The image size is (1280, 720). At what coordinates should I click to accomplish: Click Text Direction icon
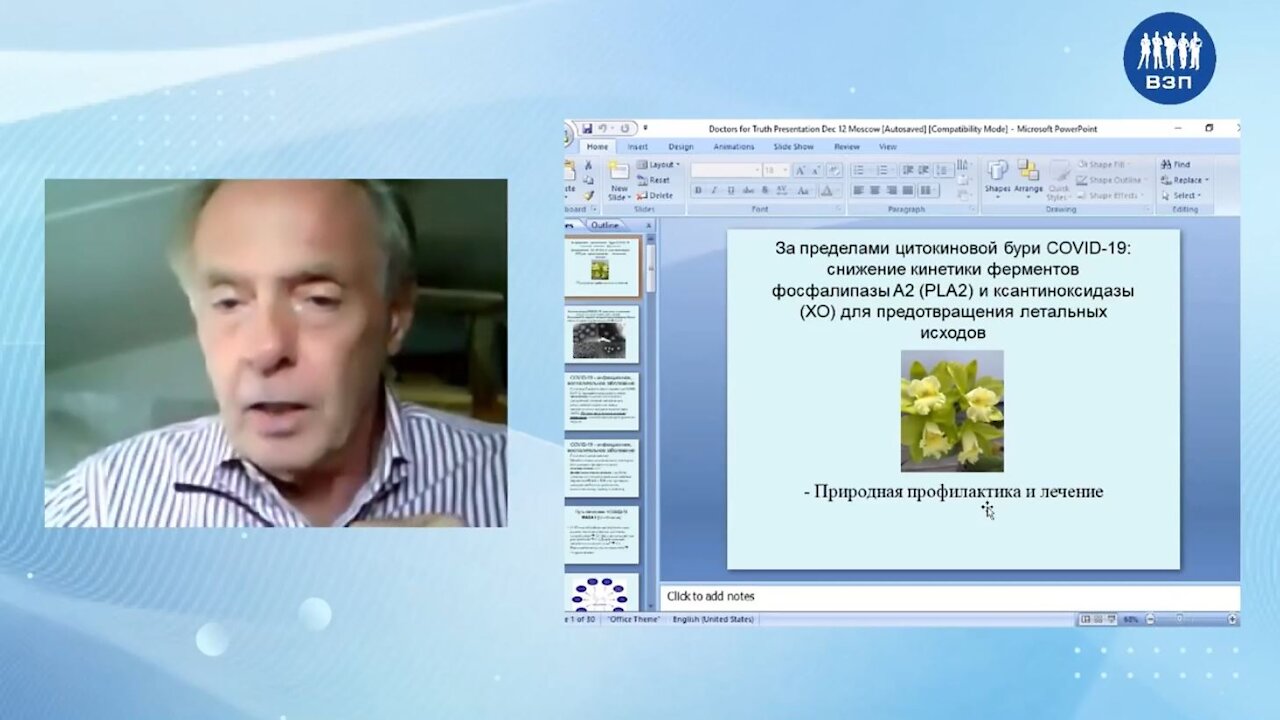pos(963,165)
